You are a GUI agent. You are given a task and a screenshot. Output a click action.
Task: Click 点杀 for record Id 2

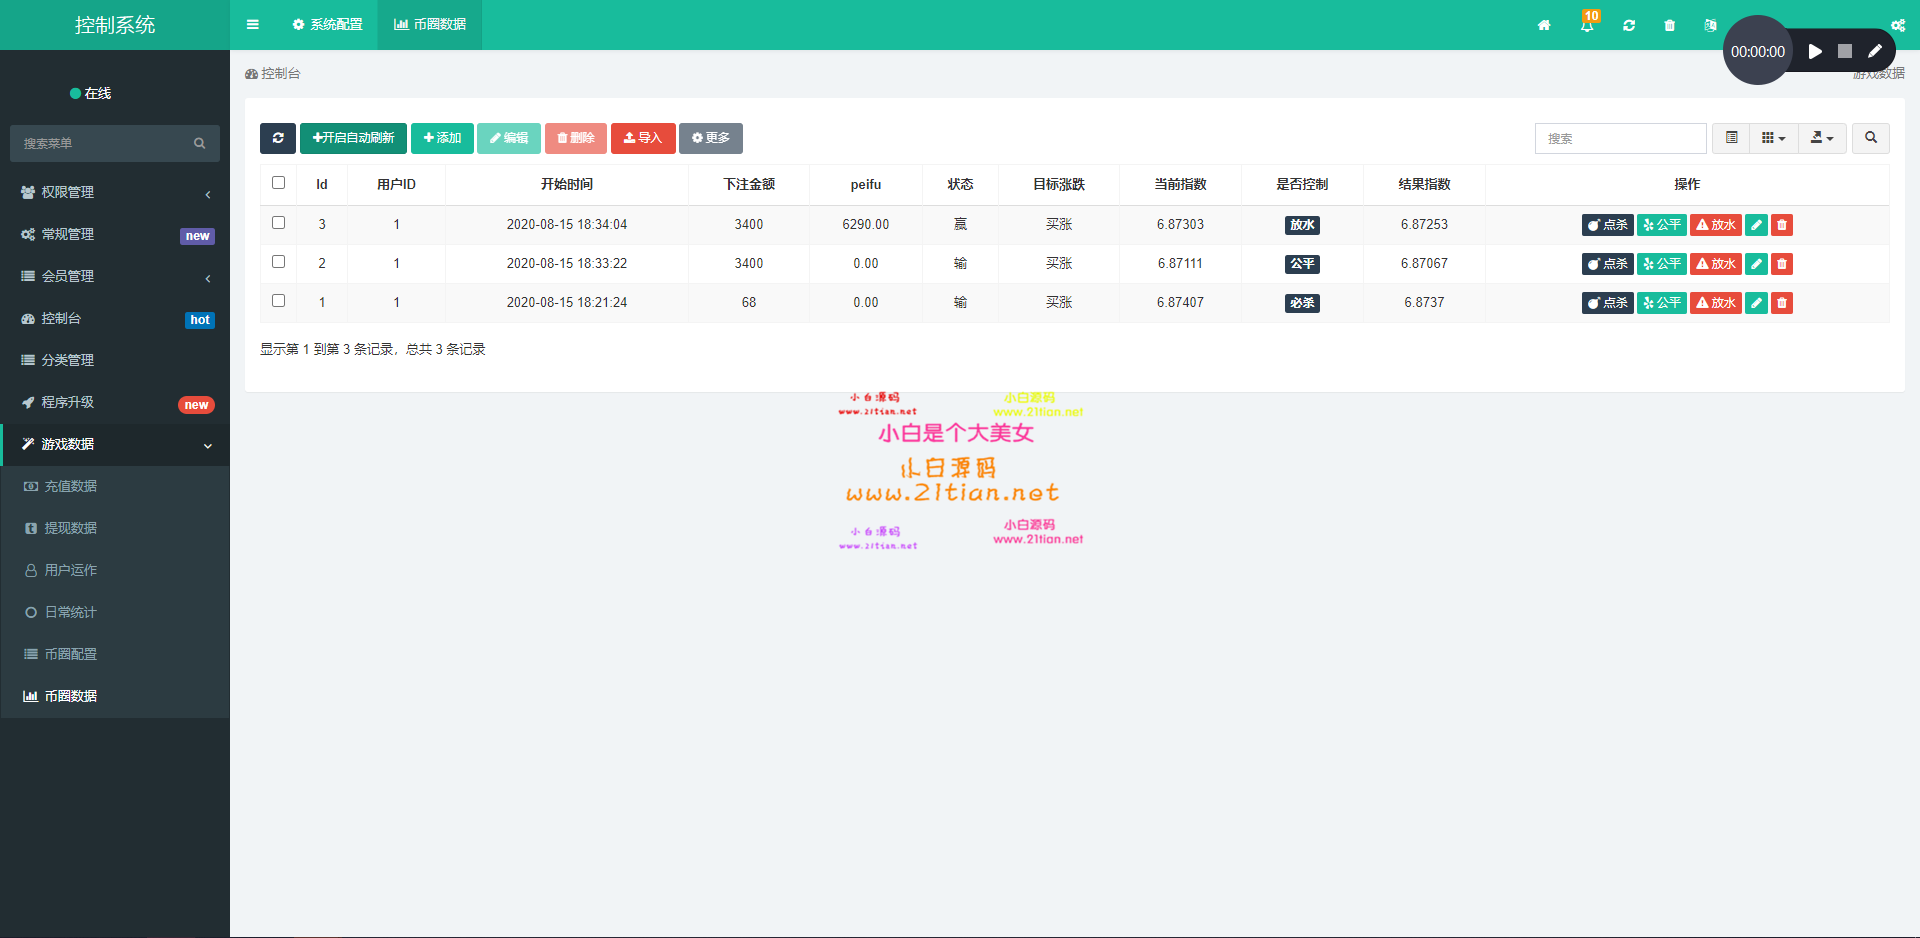(x=1607, y=264)
